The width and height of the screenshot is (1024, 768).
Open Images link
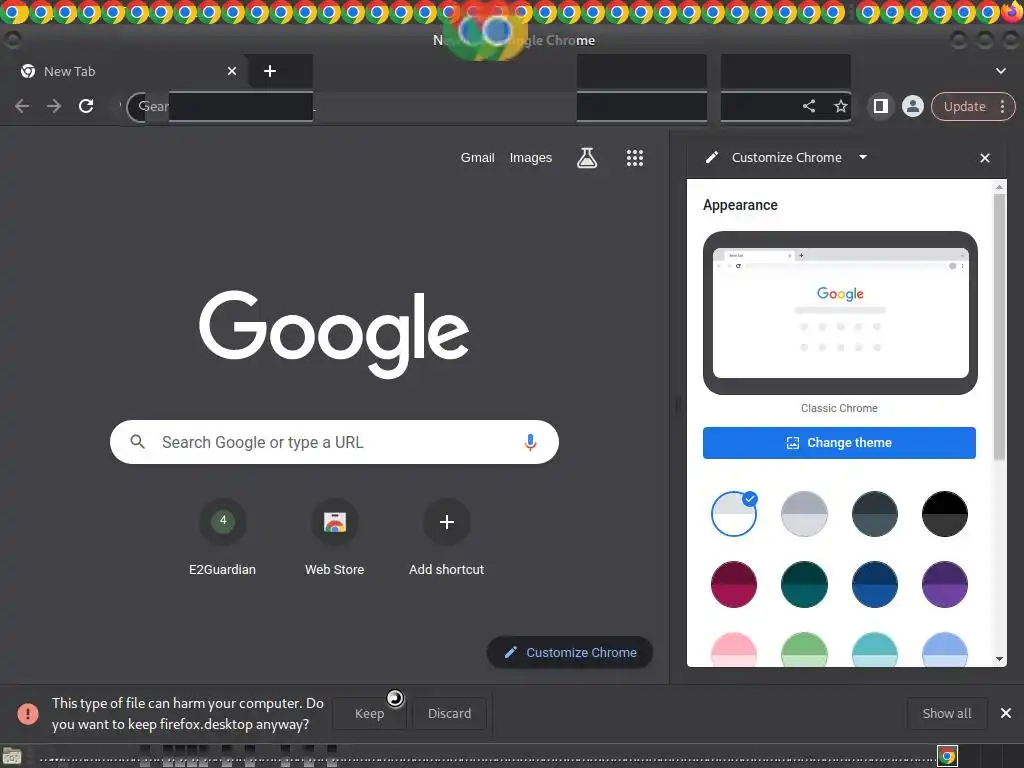point(530,157)
